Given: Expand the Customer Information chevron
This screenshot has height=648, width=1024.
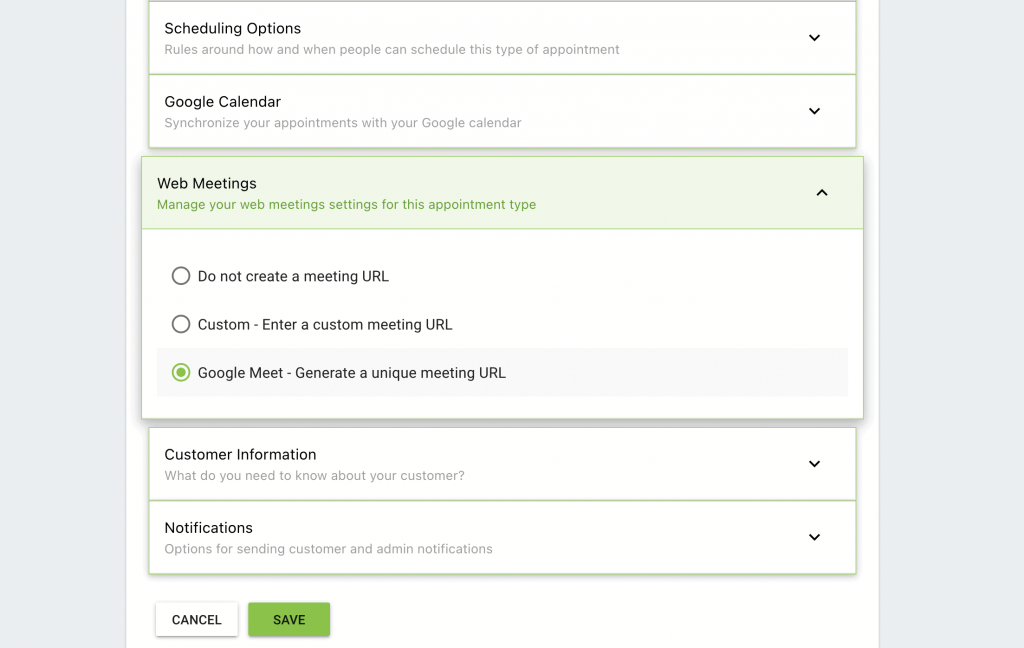Looking at the screenshot, I should tap(814, 464).
